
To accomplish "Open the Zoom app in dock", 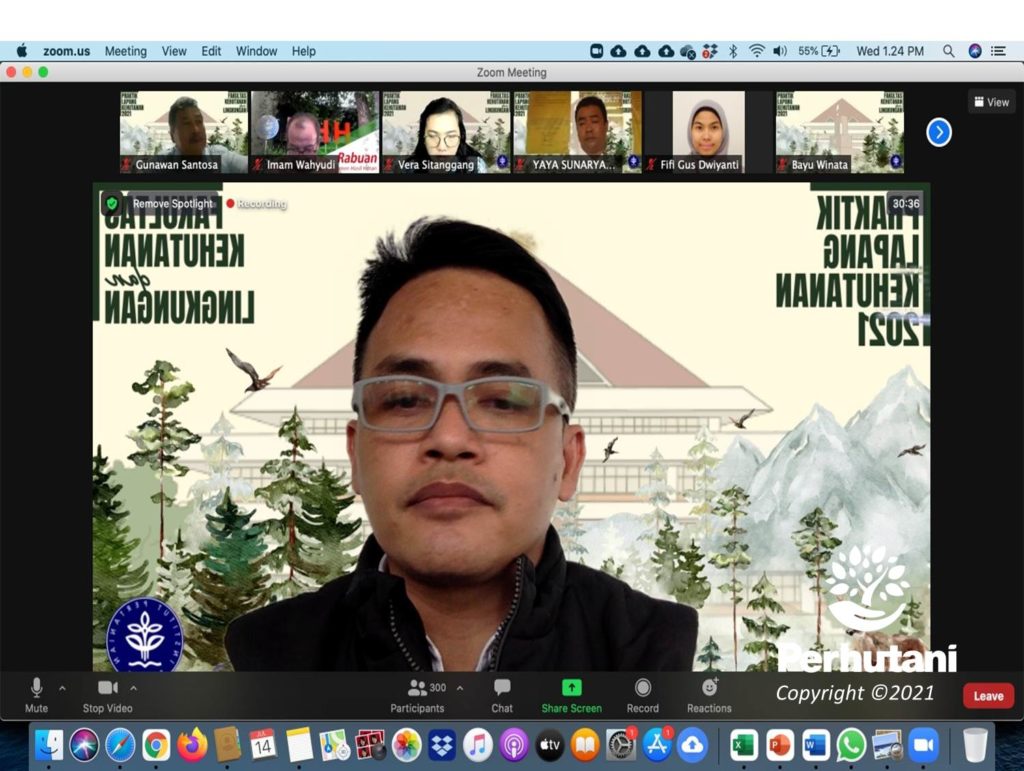I will pos(923,745).
